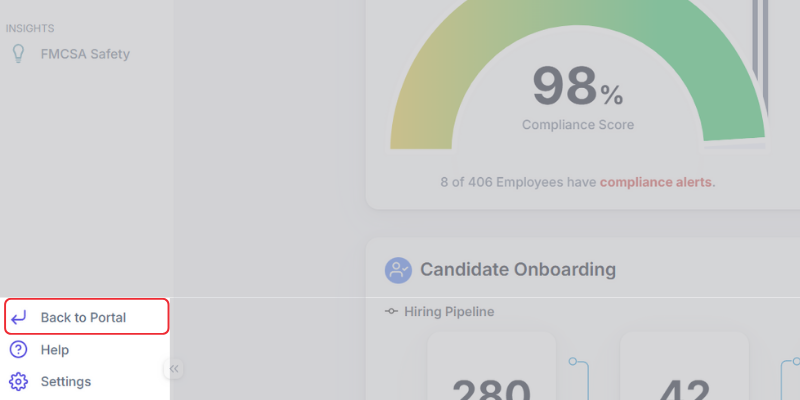Collapse the sidebar with the double chevron
The height and width of the screenshot is (400, 800).
[174, 369]
